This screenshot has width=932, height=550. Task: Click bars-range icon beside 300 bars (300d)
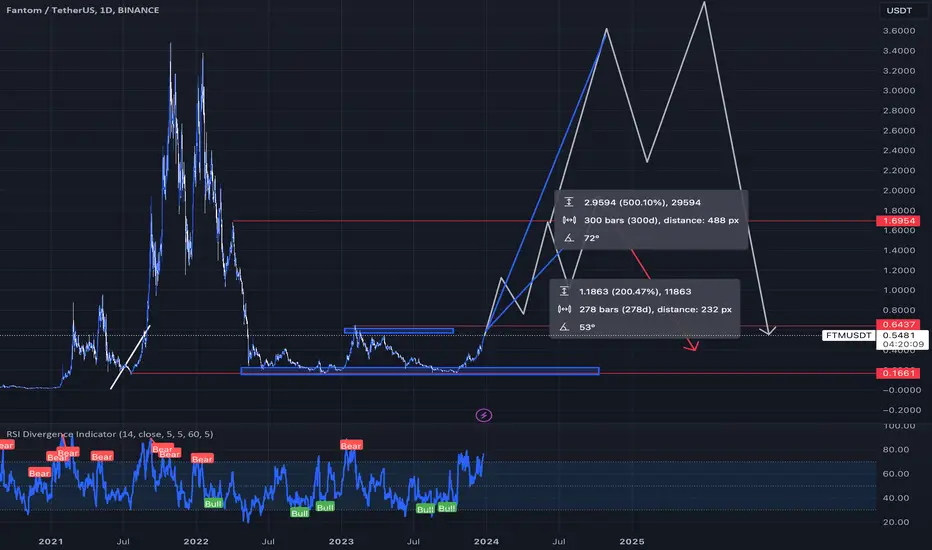point(569,220)
